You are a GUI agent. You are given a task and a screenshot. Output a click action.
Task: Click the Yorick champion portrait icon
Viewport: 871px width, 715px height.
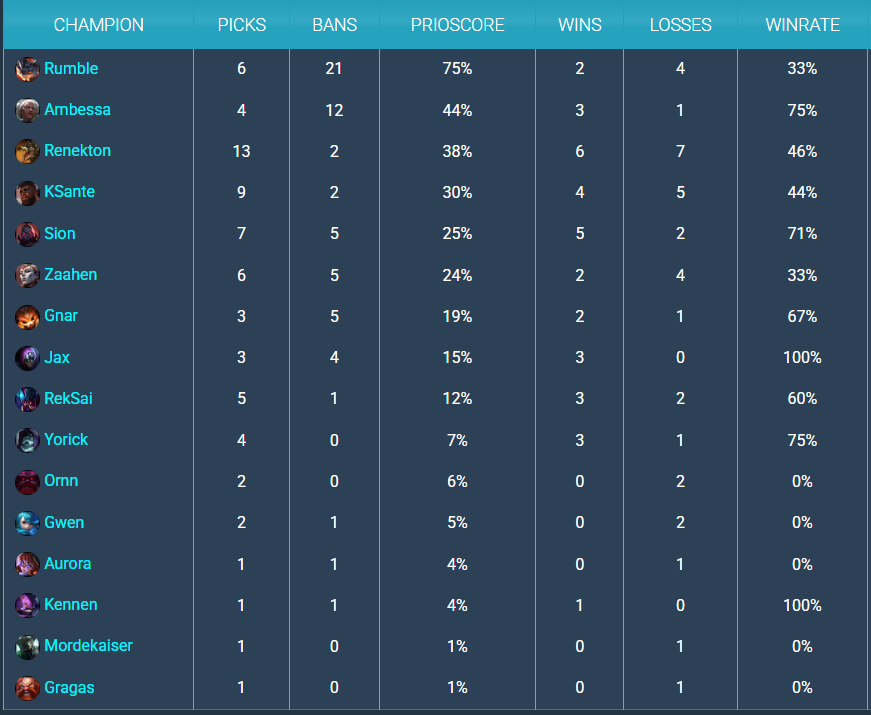(28, 440)
